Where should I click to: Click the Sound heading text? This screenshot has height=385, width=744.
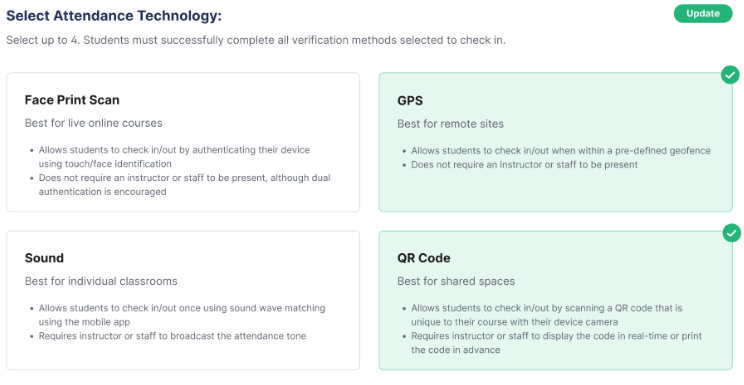[44, 258]
